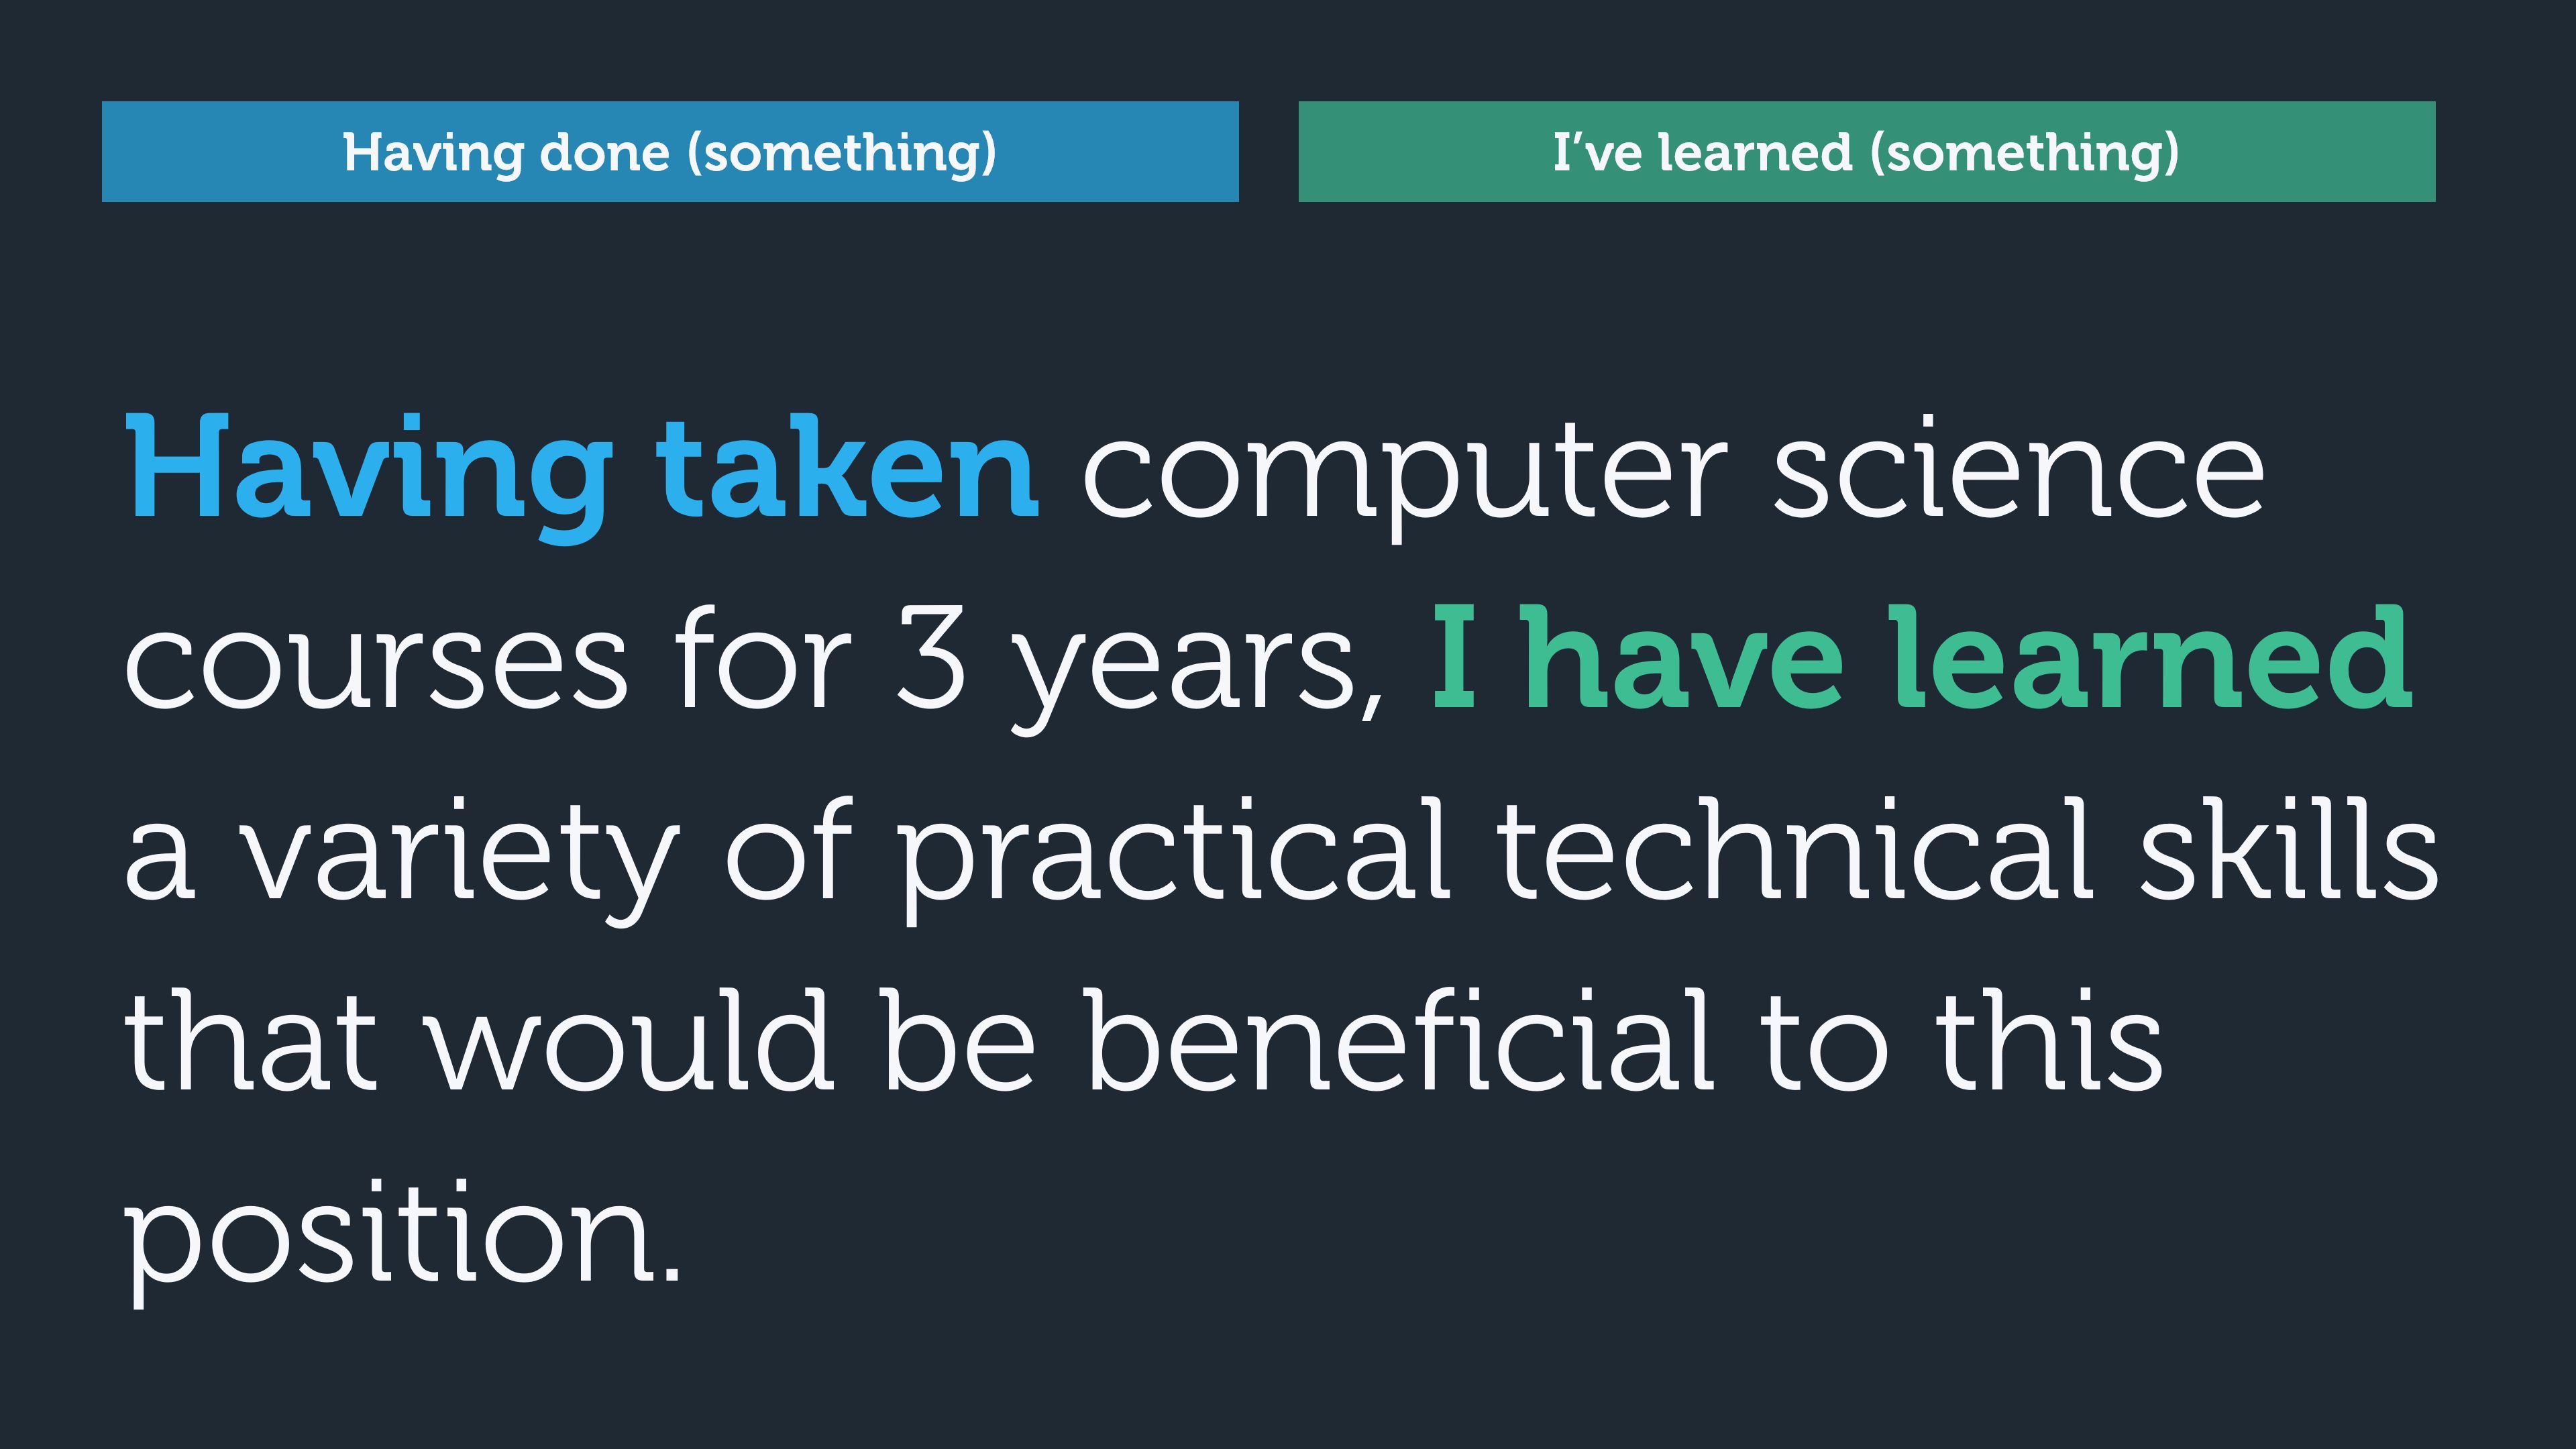Click the number "3" before years
Viewport: 2576px width, 1449px height.
[x=930, y=660]
